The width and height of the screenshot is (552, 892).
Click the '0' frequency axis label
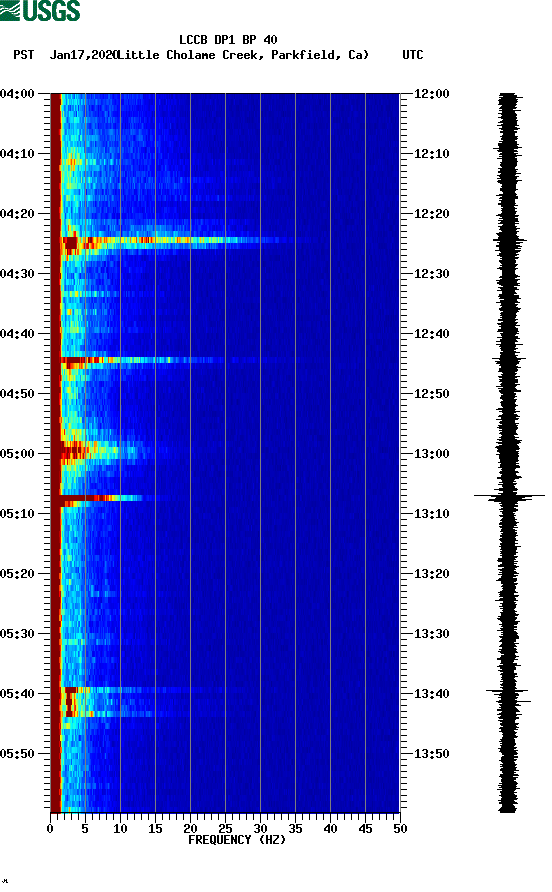(x=50, y=829)
